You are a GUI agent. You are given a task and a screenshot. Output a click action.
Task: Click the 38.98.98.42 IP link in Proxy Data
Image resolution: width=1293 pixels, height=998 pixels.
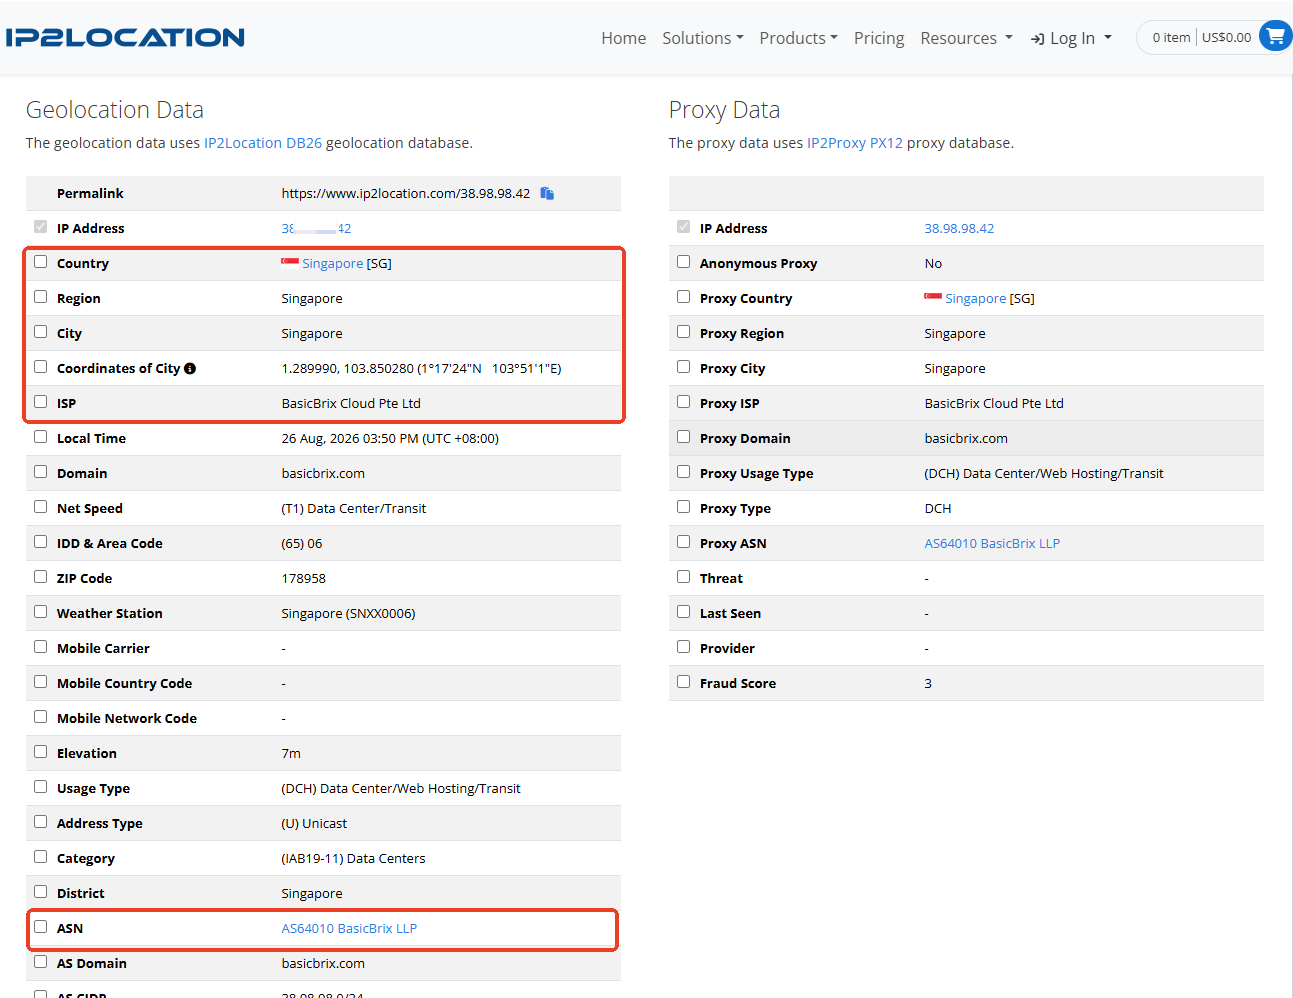click(x=959, y=228)
